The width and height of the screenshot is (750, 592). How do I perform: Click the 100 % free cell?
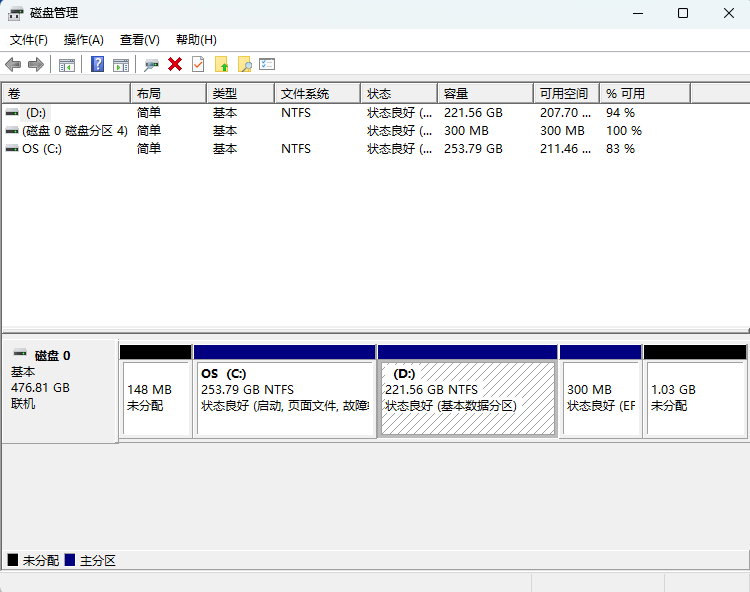(x=624, y=131)
